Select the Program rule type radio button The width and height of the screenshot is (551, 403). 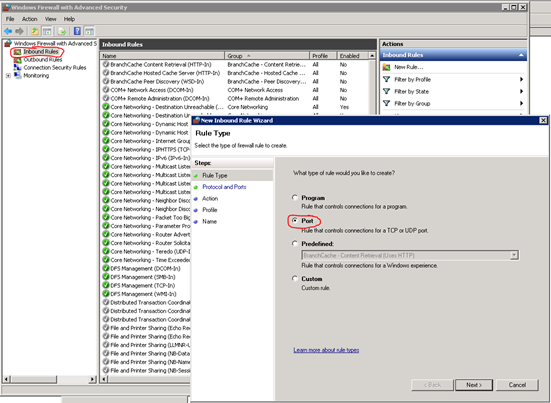click(295, 197)
